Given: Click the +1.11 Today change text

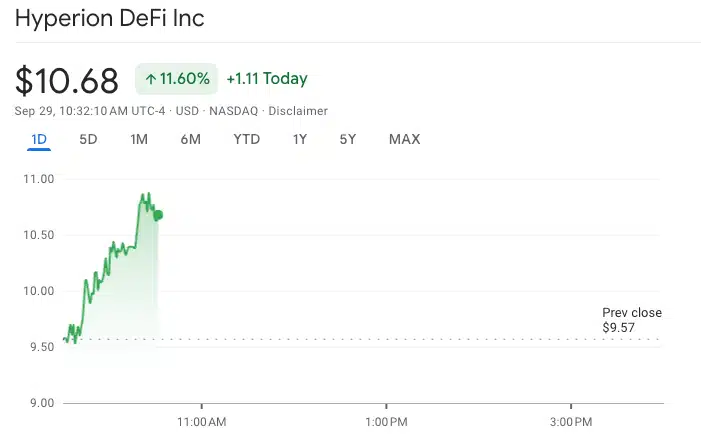Looking at the screenshot, I should (267, 78).
